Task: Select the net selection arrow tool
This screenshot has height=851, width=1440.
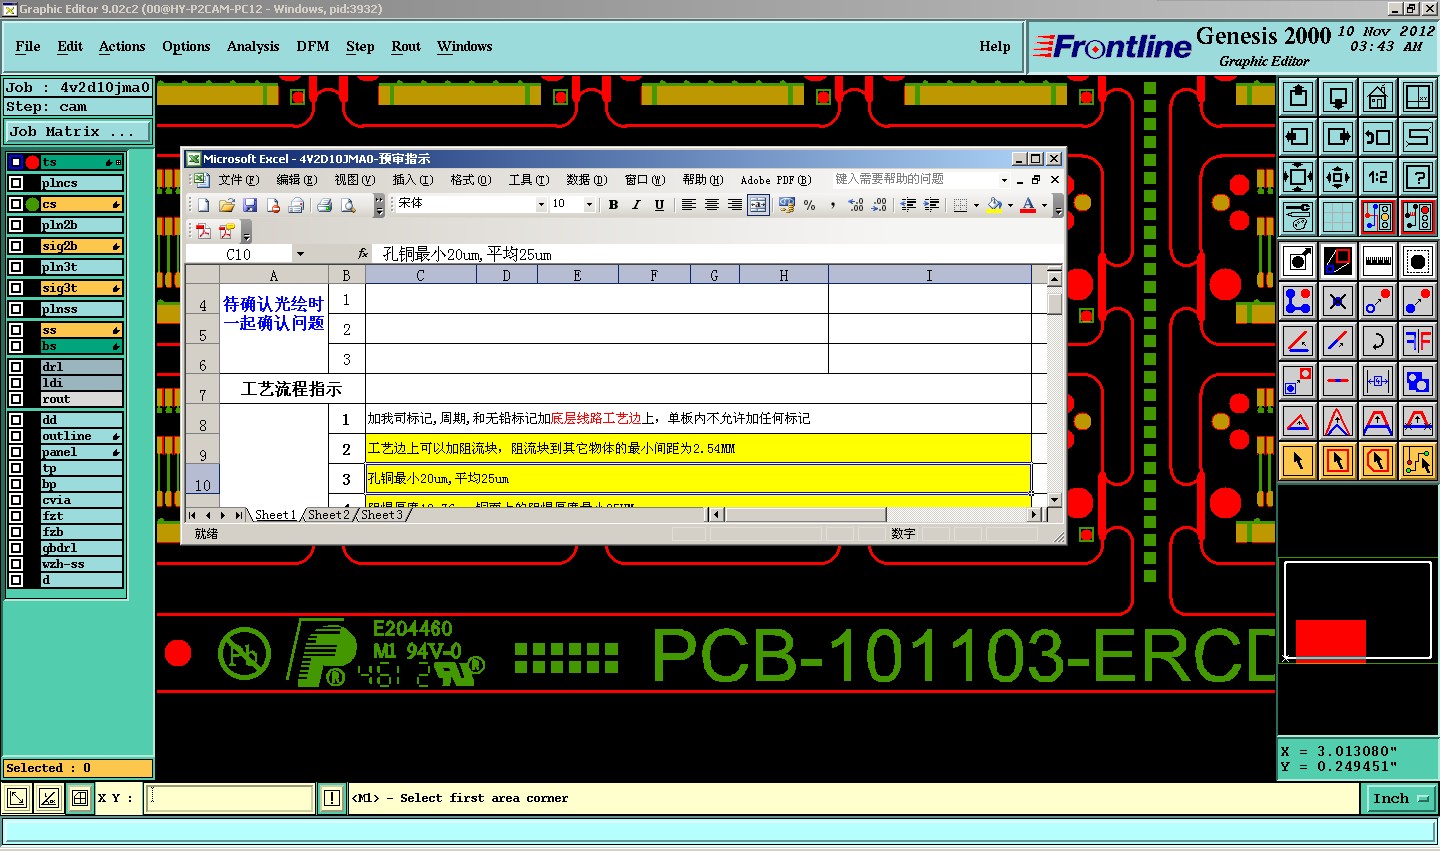Action: tap(1418, 461)
